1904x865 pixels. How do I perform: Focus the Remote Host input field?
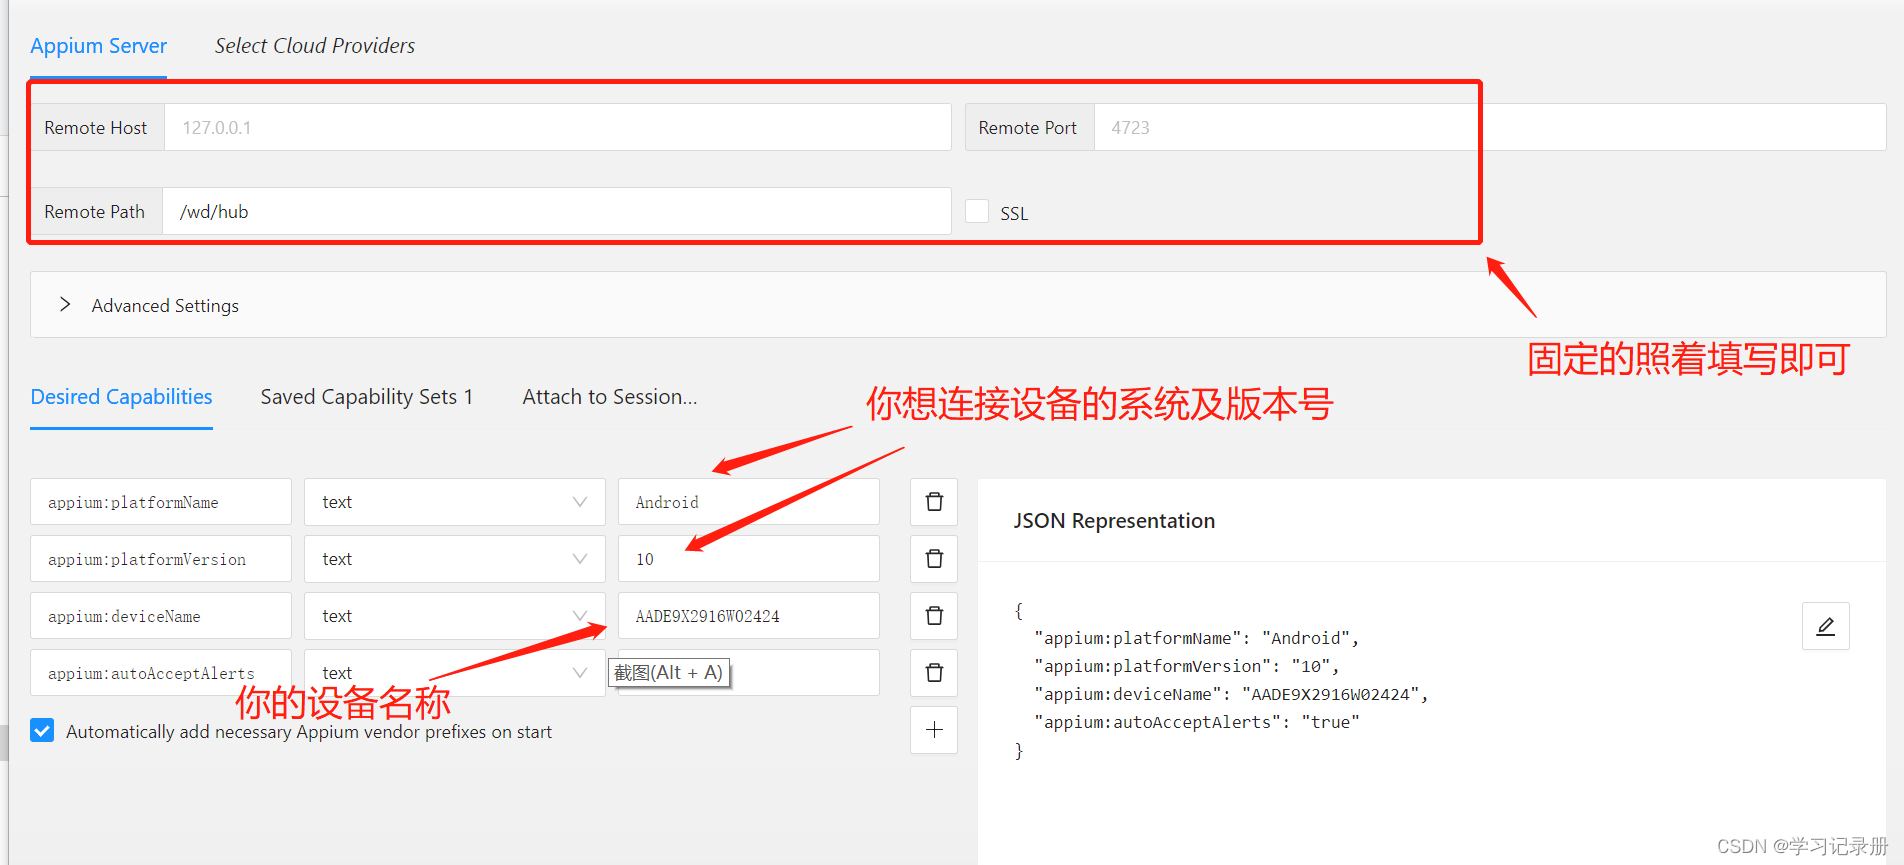click(x=558, y=128)
